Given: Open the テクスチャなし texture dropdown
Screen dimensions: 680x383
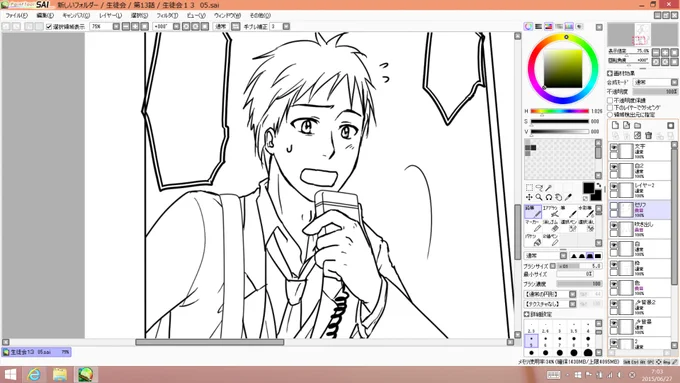Looking at the screenshot, I should tap(572, 304).
